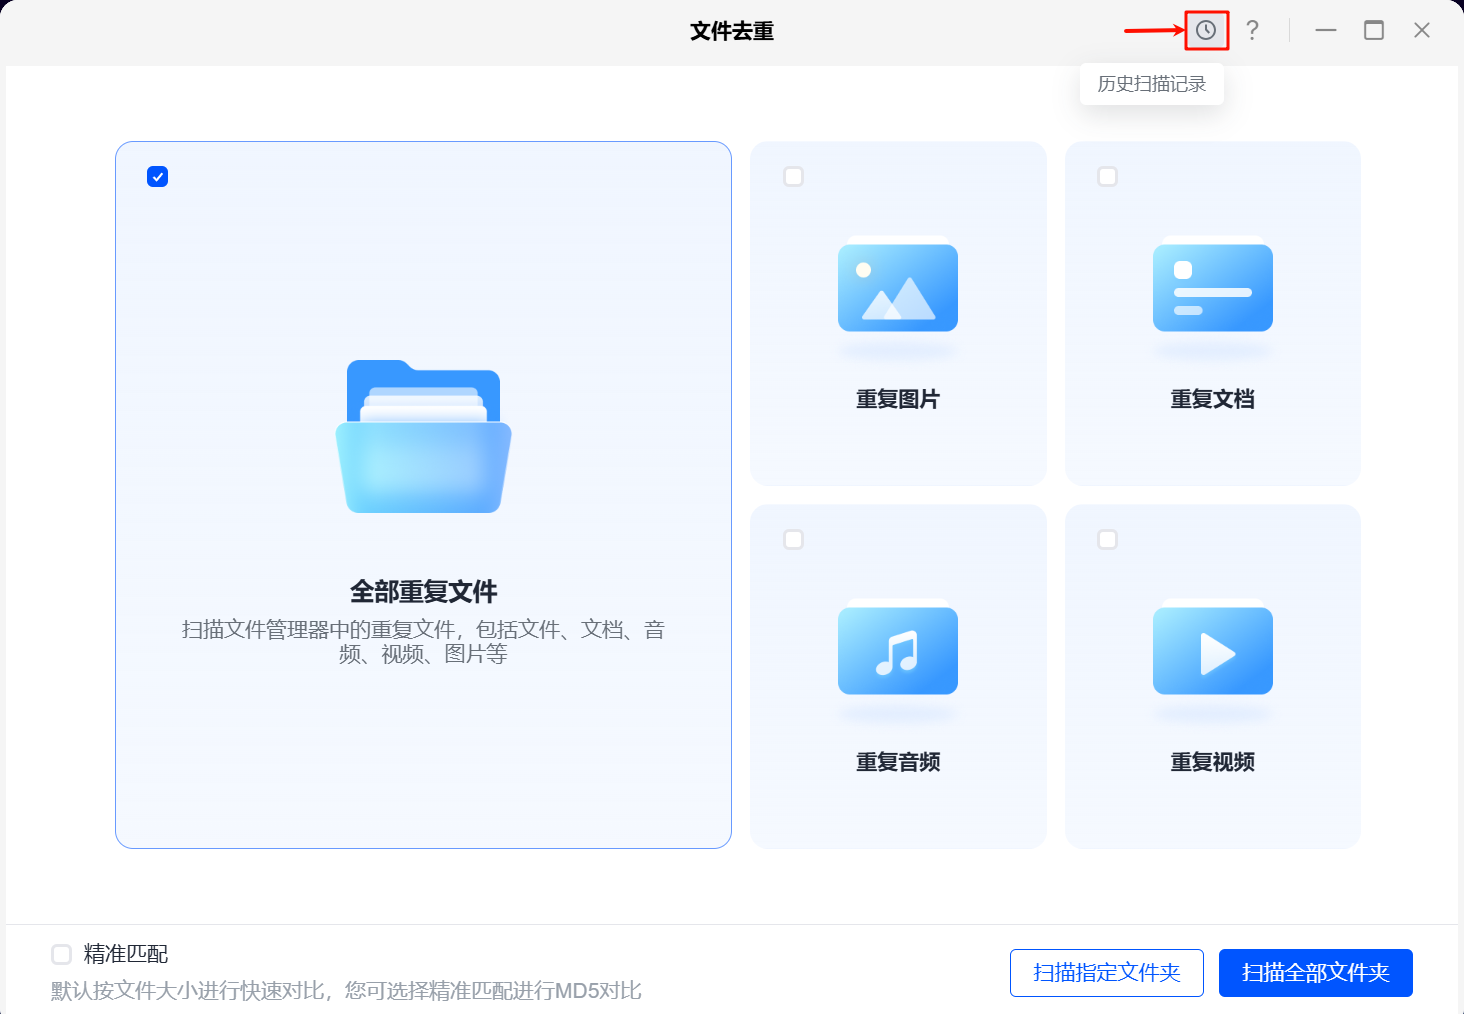Maximize the 文件去重 window

(x=1374, y=30)
